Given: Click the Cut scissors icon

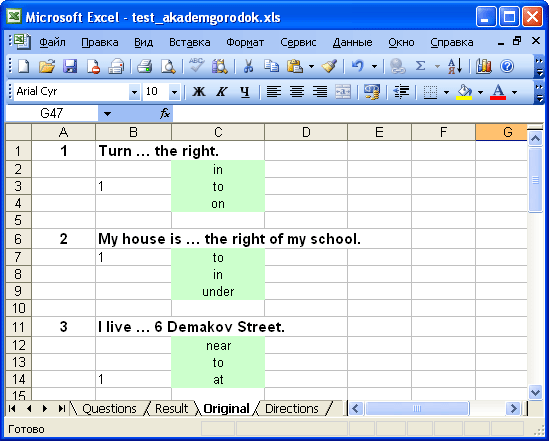Looking at the screenshot, I should coord(248,66).
